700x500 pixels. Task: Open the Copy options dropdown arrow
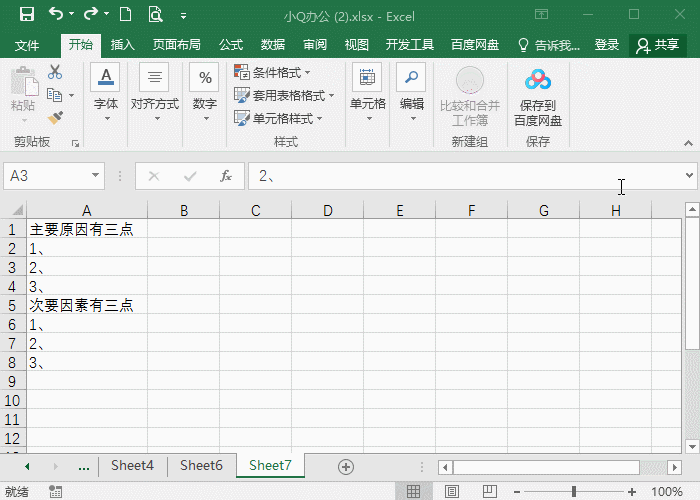(71, 95)
